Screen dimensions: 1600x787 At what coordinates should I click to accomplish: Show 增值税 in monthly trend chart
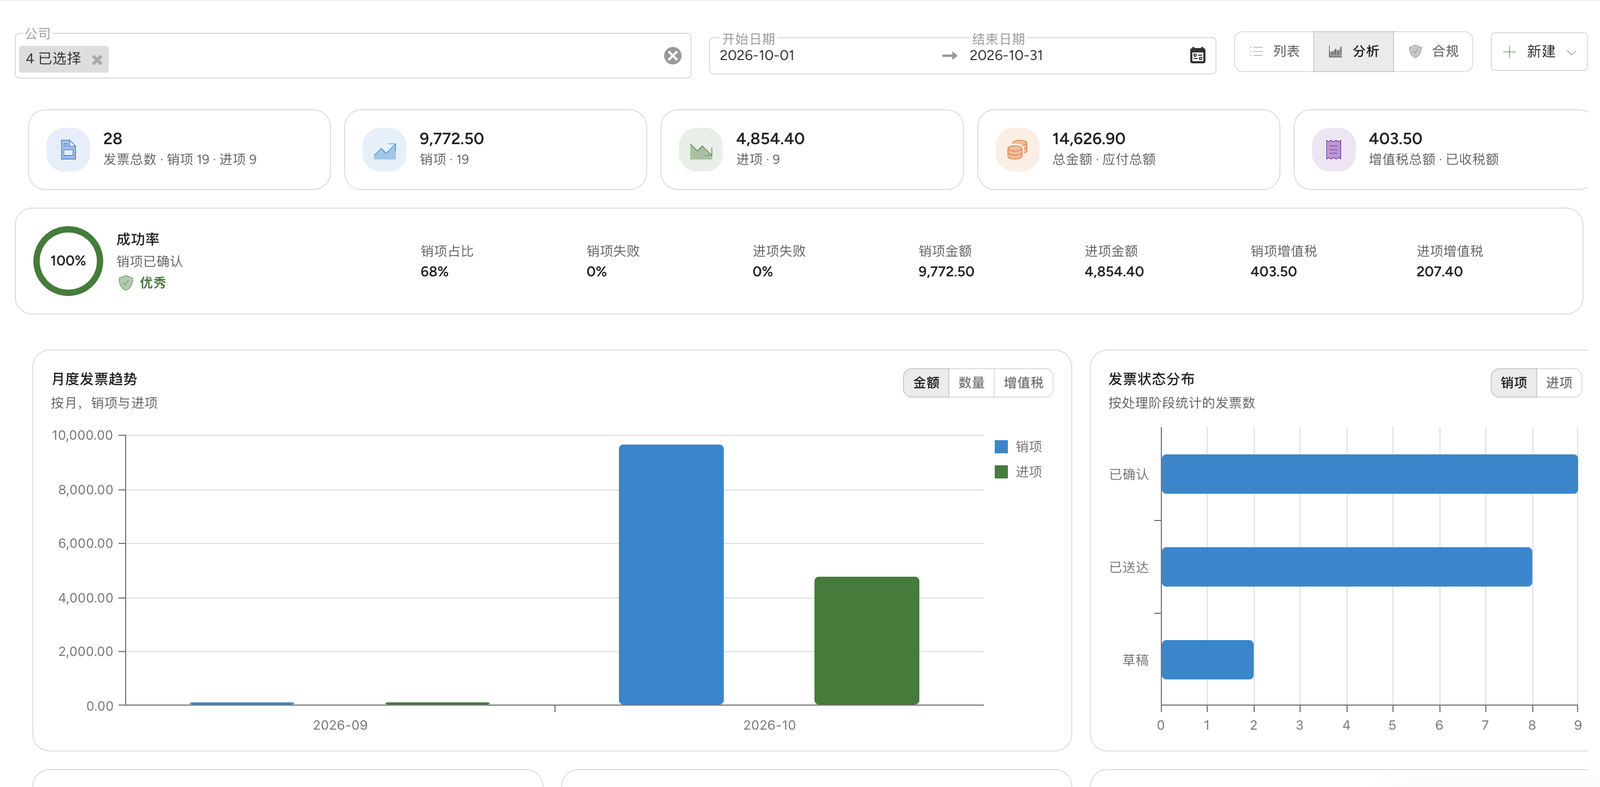point(1023,383)
